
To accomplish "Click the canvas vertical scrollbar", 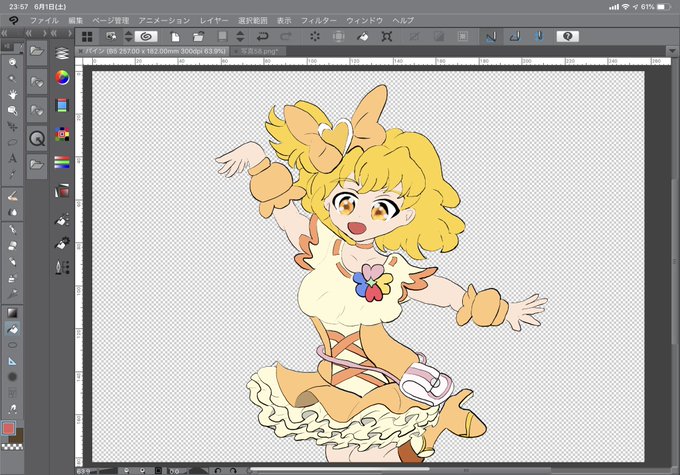I will pyautogui.click(x=674, y=260).
